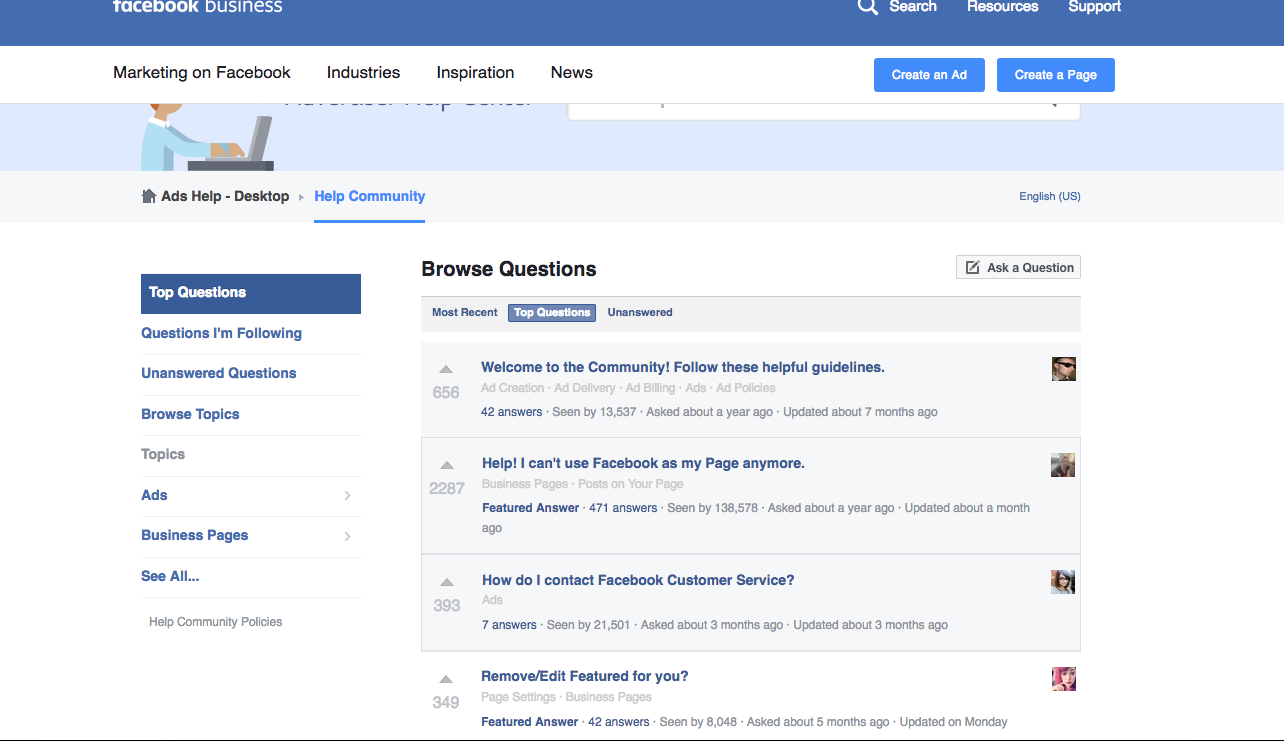This screenshot has width=1284, height=741.
Task: Open Unanswered Questions in sidebar
Action: tap(219, 373)
